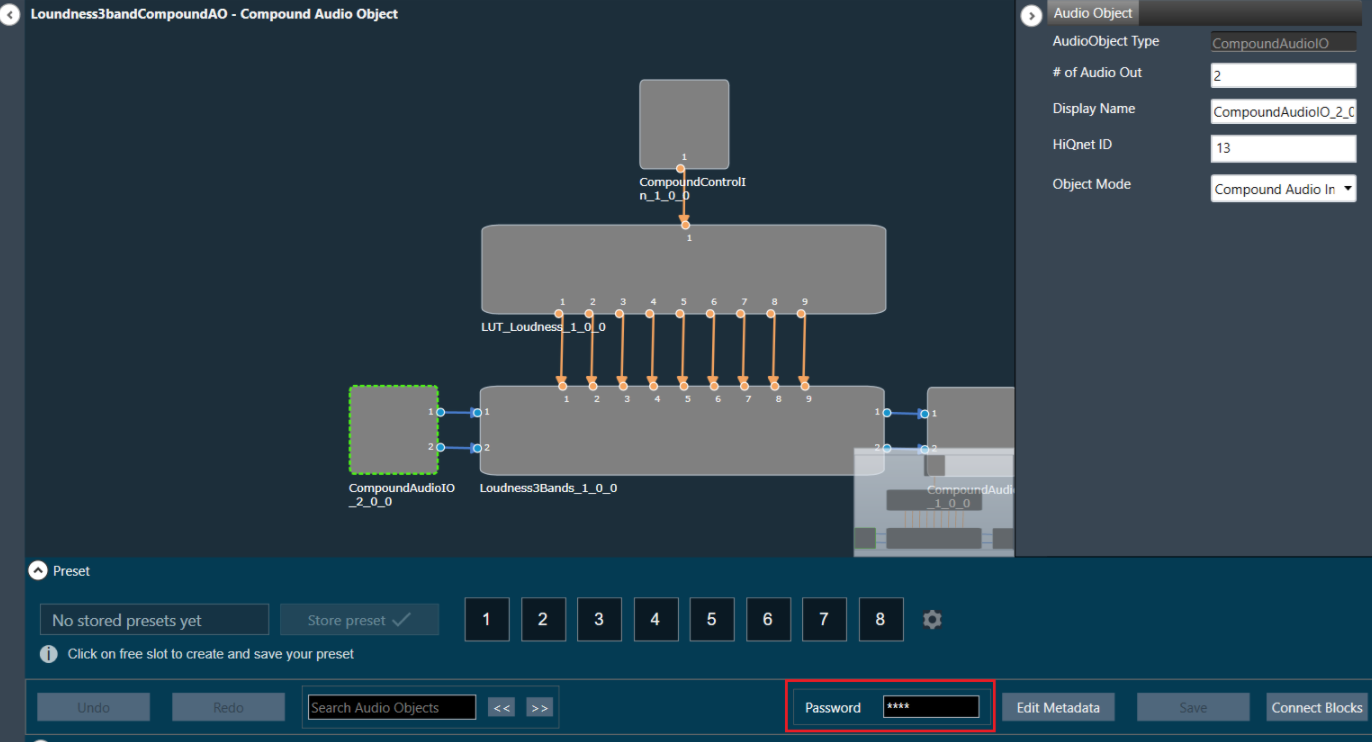
Task: Collapse the left panel with arrow button
Action: click(9, 15)
